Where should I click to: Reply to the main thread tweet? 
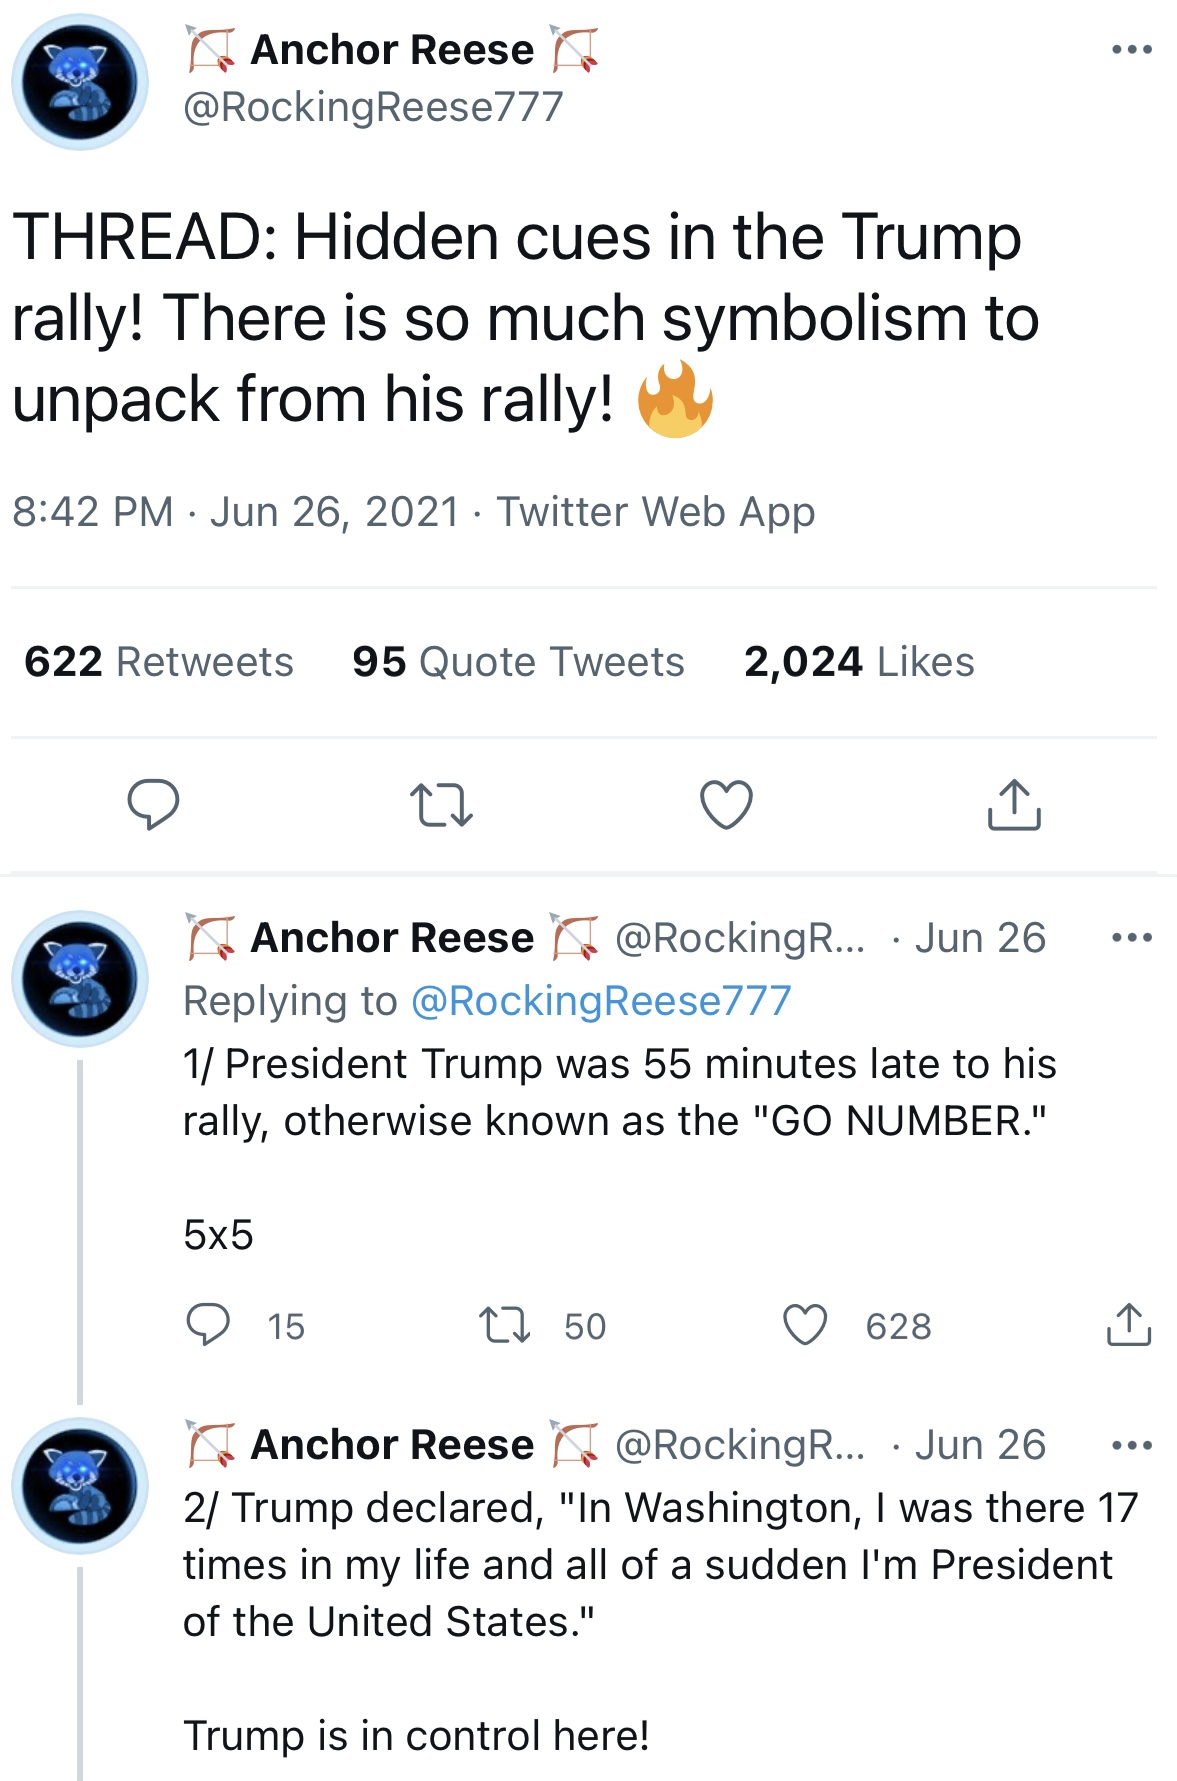pyautogui.click(x=153, y=805)
